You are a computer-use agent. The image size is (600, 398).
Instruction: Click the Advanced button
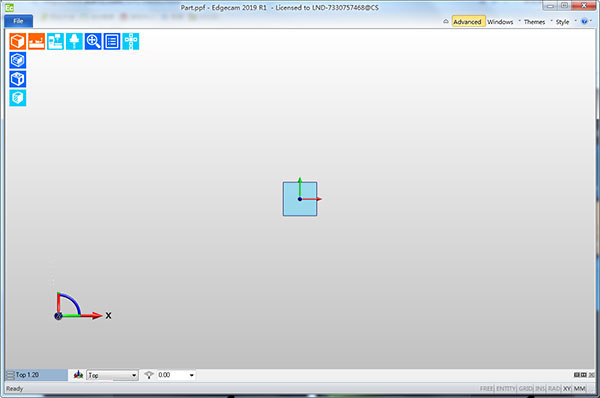coord(467,22)
